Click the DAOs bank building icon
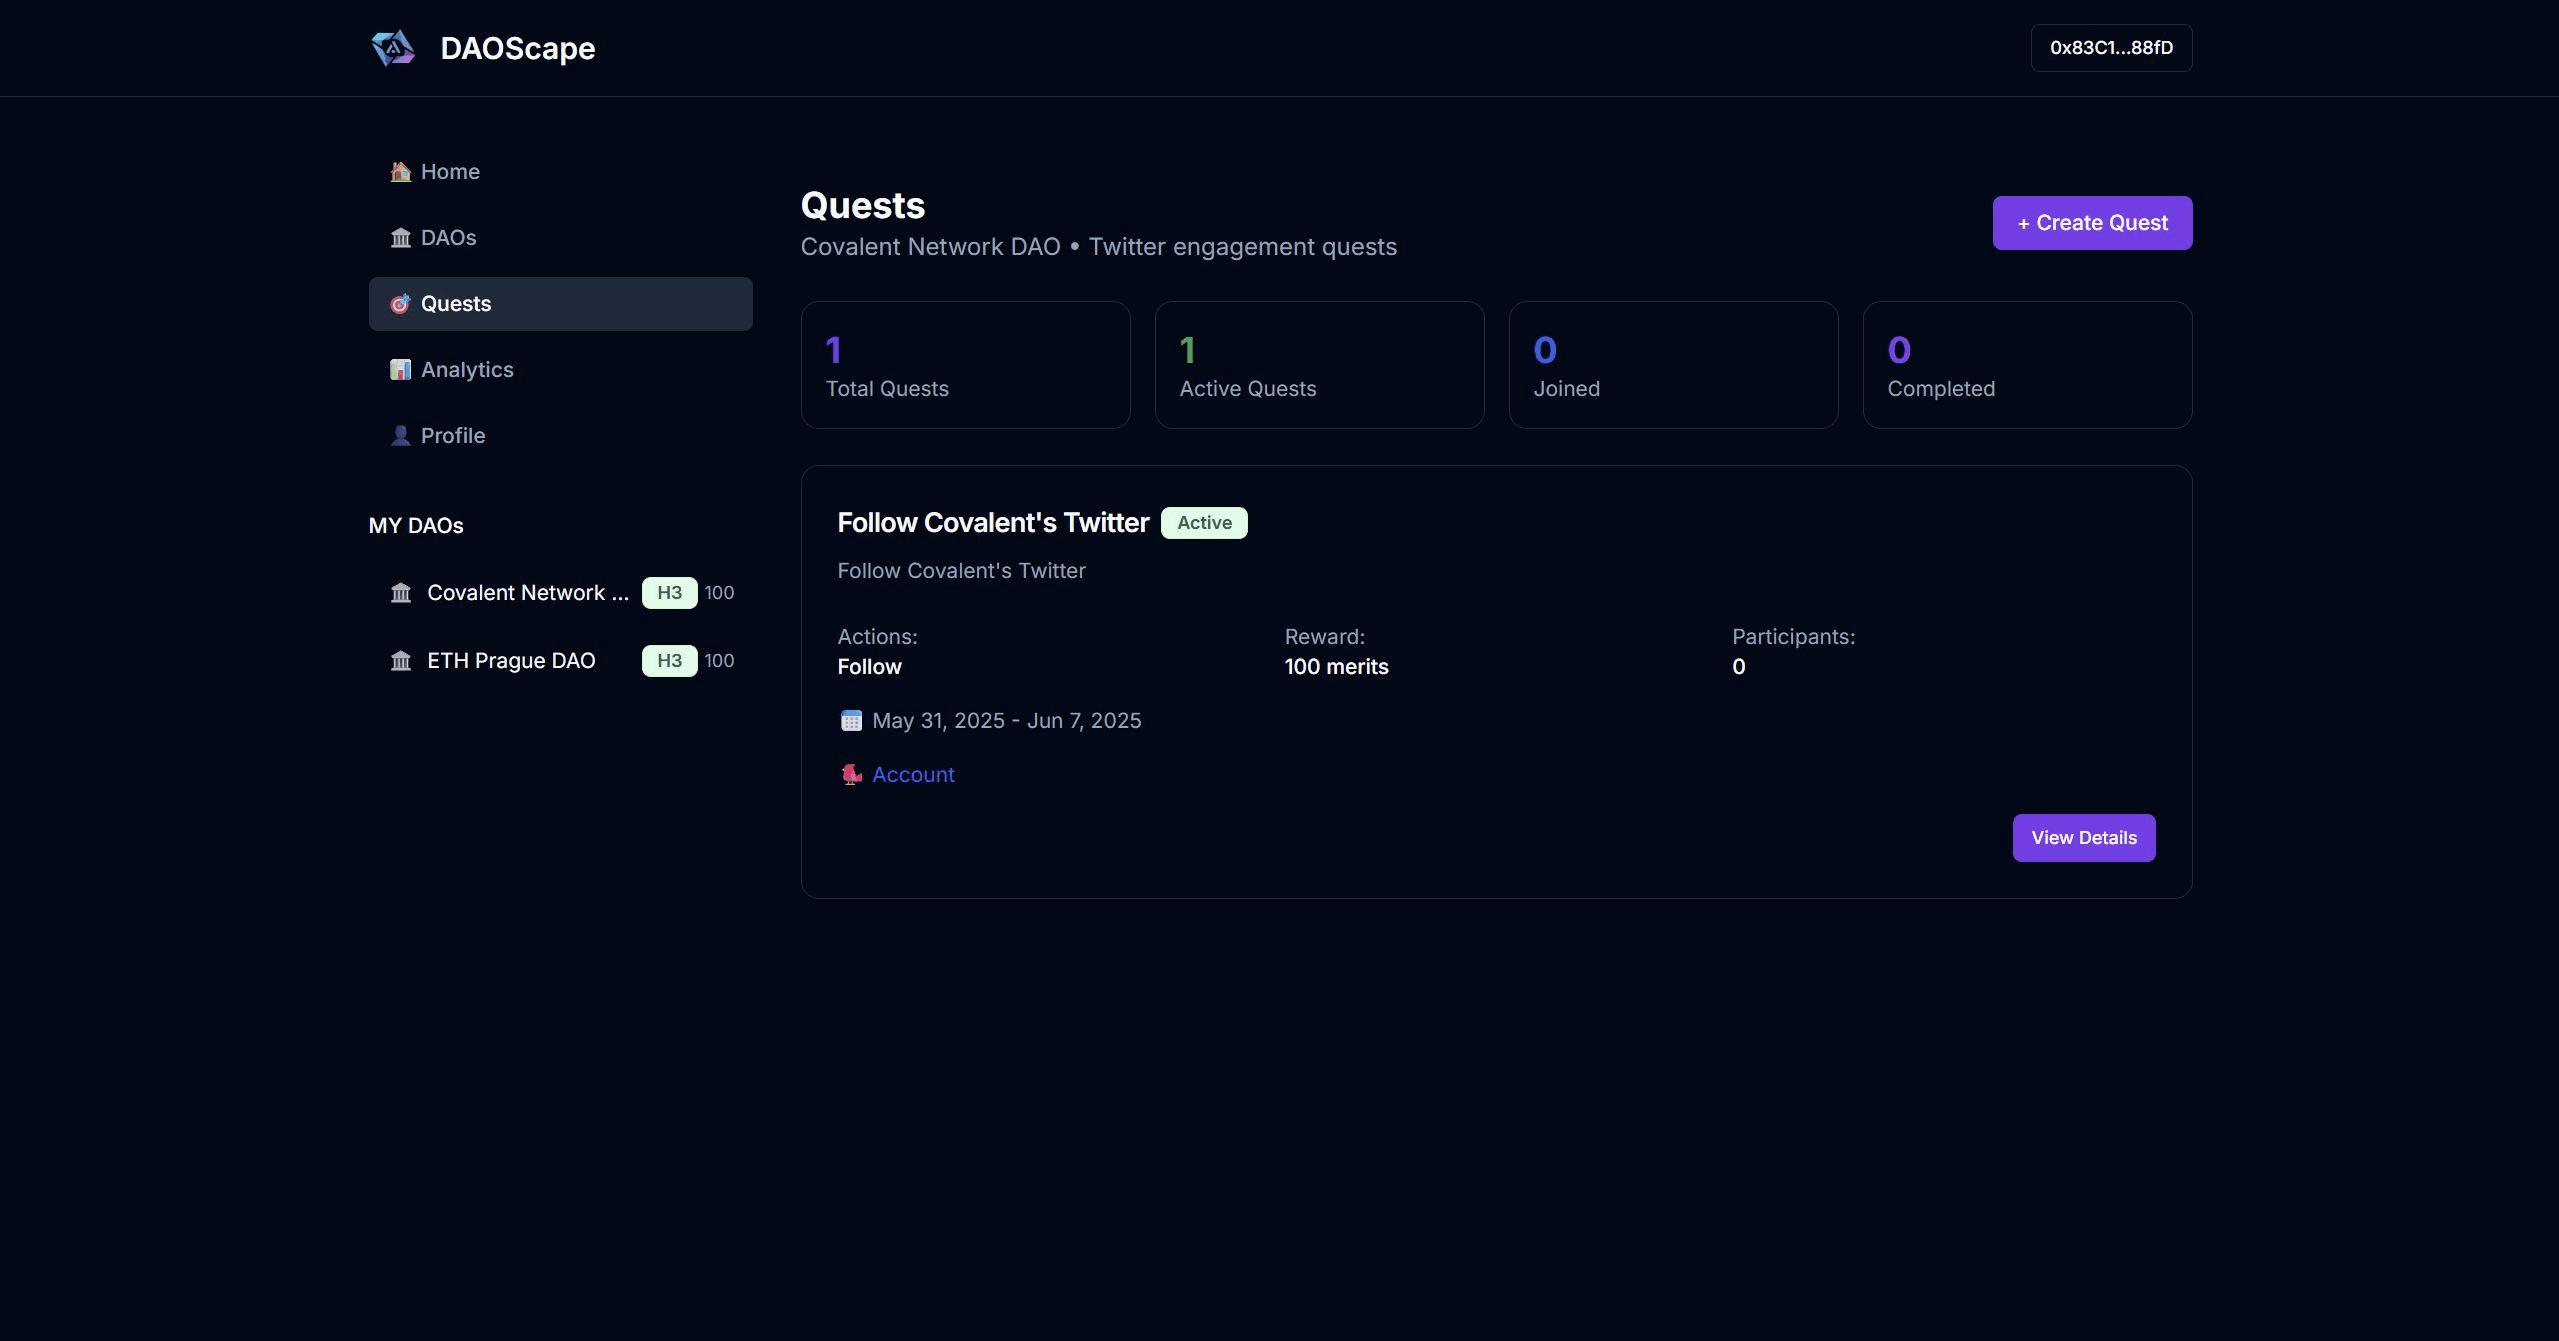Screen dimensions: 2559x1341 pyautogui.click(x=401, y=238)
